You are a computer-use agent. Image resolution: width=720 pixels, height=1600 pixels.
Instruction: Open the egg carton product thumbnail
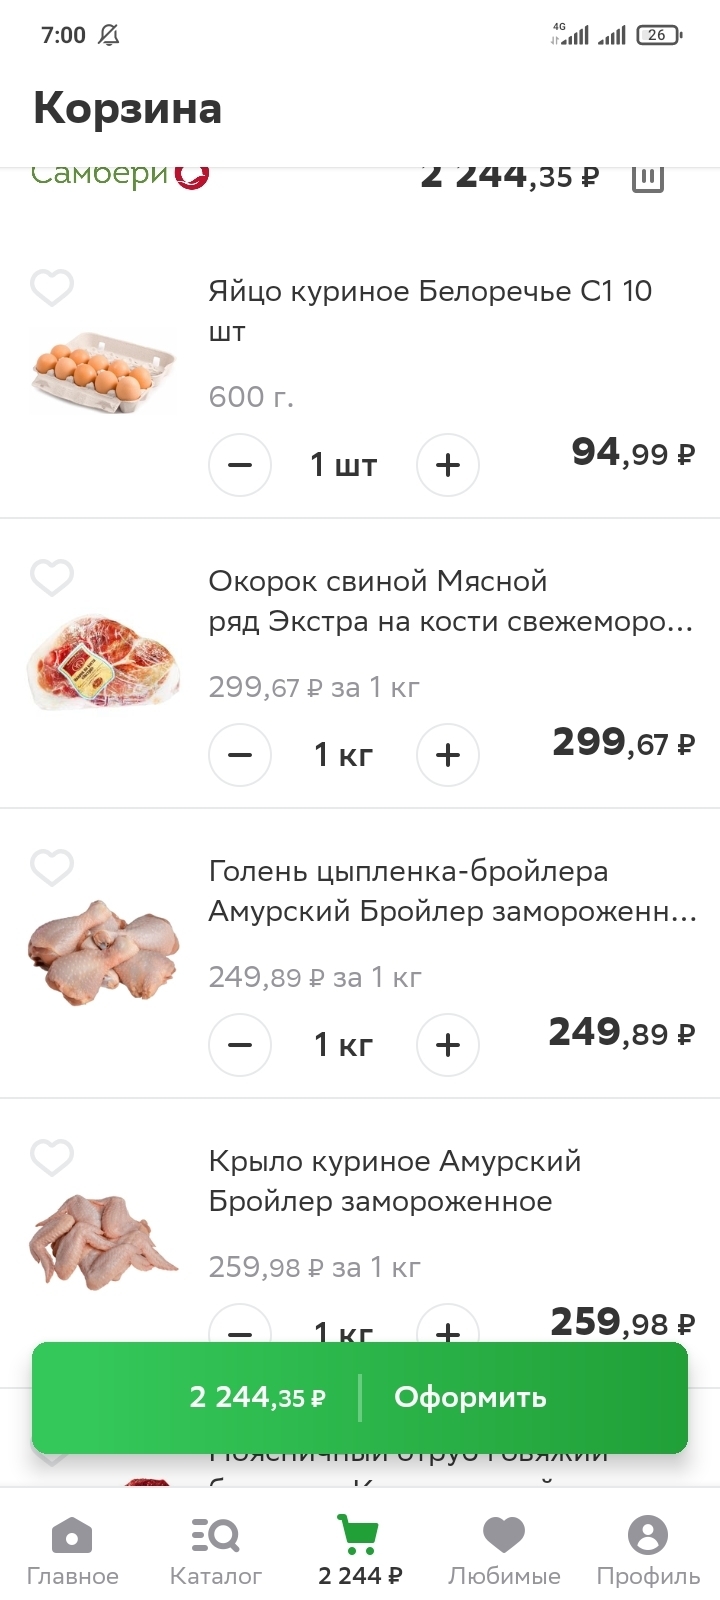(x=103, y=372)
